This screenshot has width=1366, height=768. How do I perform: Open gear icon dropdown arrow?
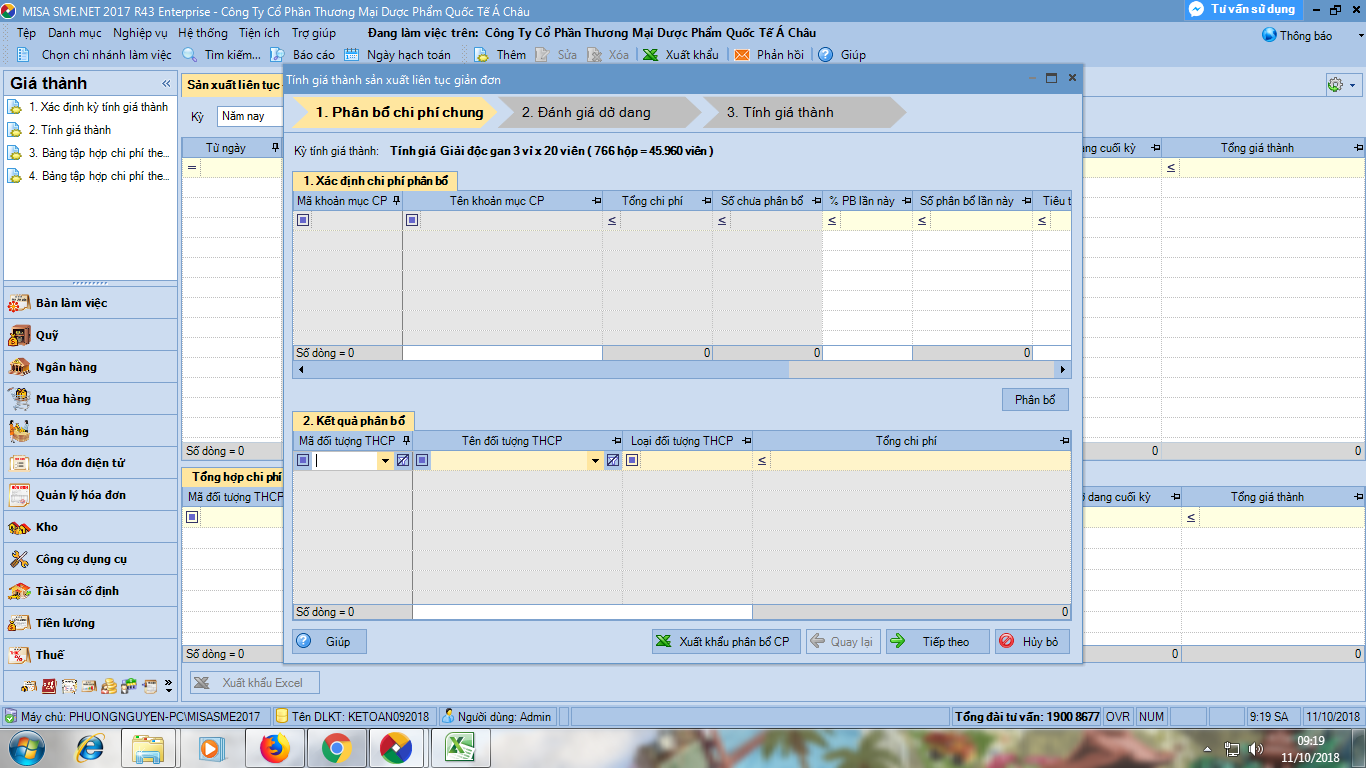[1352, 86]
